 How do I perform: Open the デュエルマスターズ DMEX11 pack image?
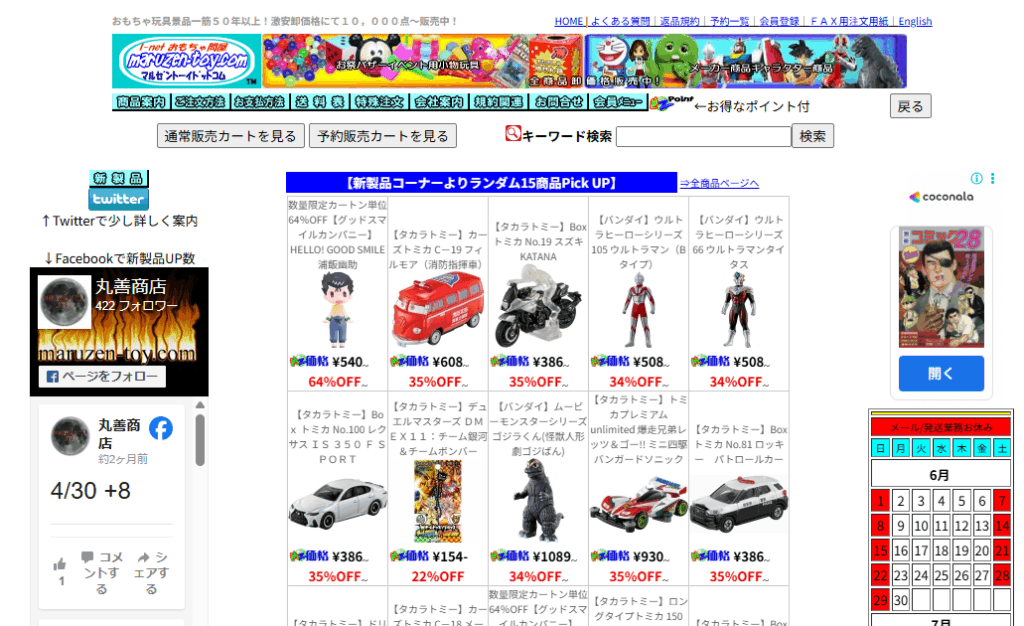[x=438, y=501]
